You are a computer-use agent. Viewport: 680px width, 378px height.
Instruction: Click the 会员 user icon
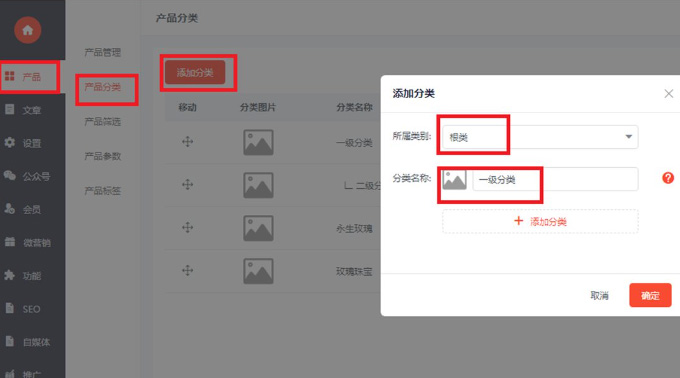10,209
